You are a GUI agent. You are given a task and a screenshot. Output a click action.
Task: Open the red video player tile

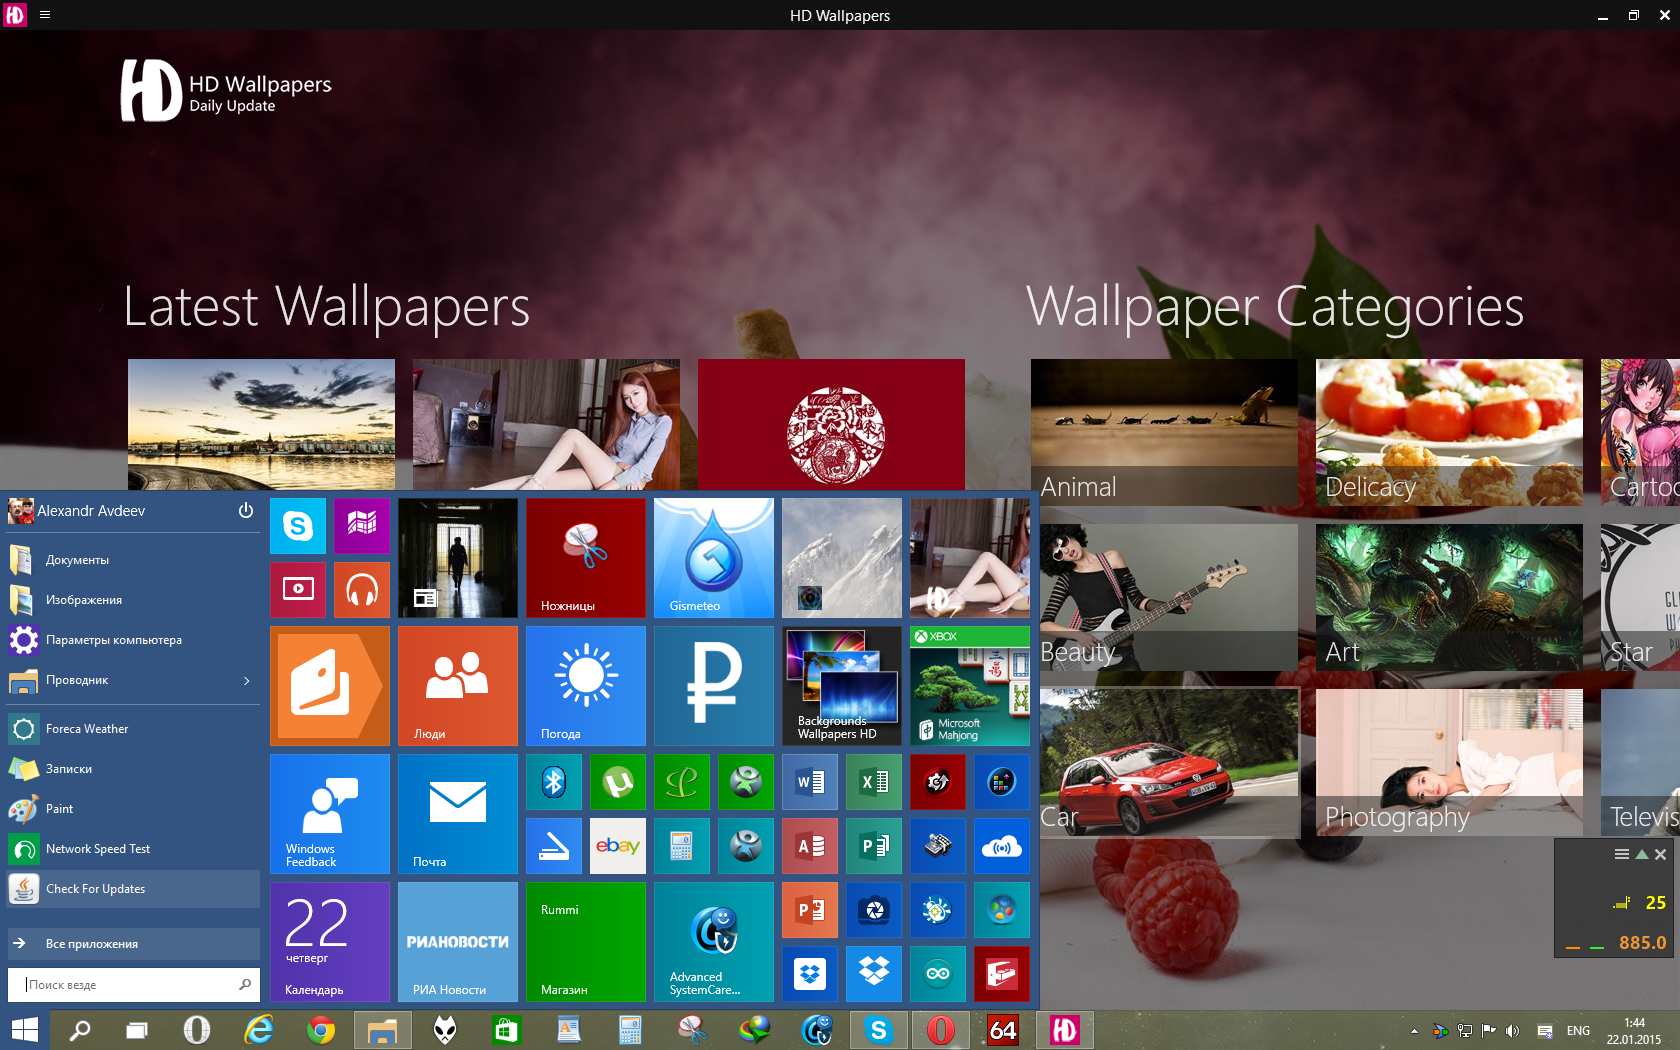tap(298, 590)
